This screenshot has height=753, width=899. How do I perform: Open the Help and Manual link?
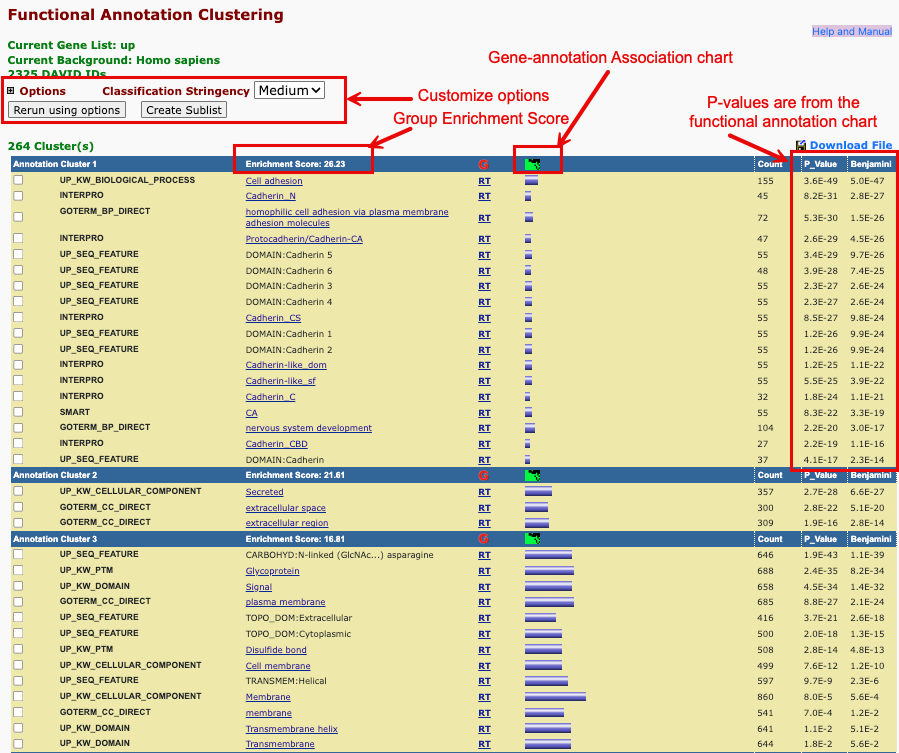(851, 32)
